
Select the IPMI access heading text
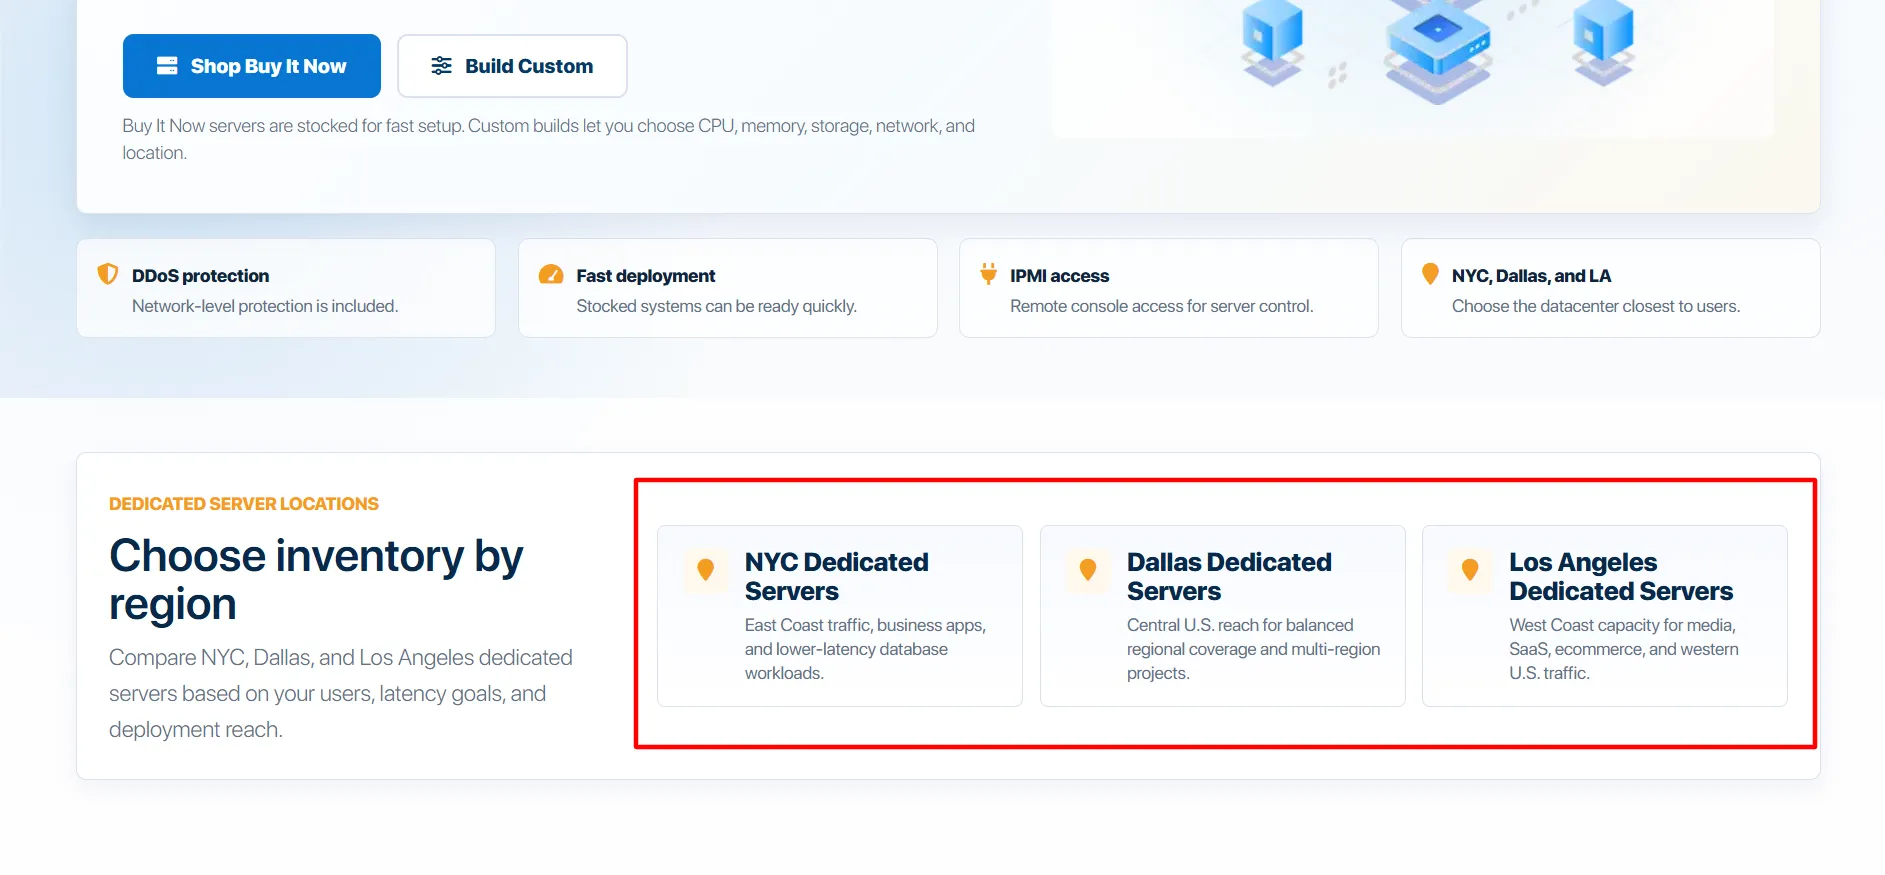click(1060, 276)
